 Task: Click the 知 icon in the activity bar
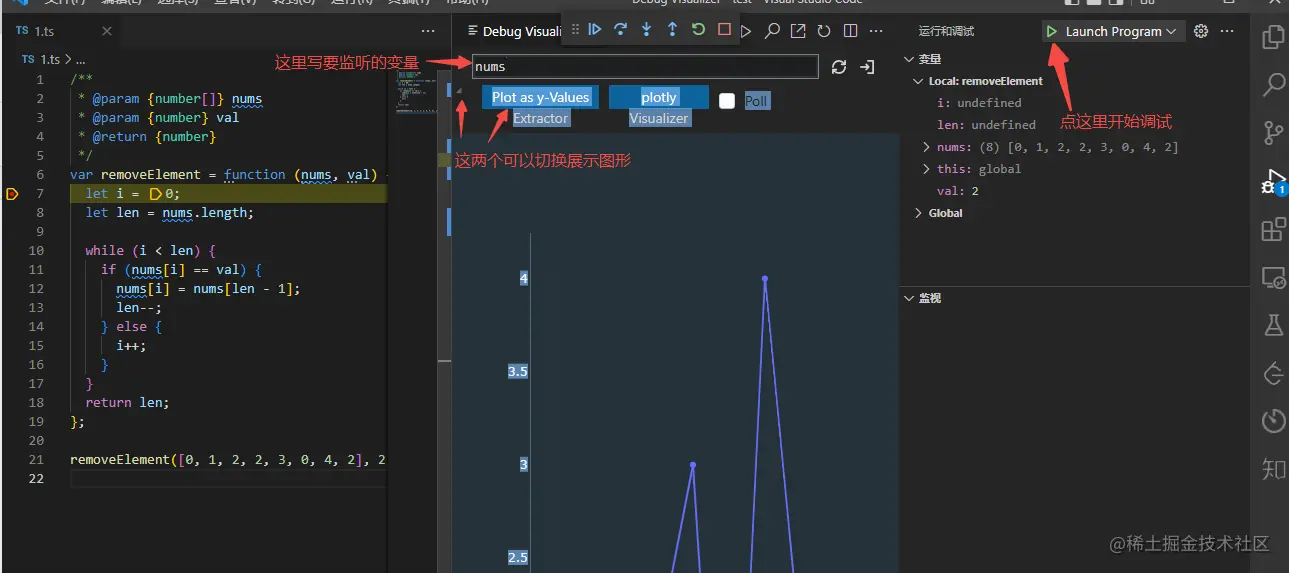click(x=1274, y=468)
